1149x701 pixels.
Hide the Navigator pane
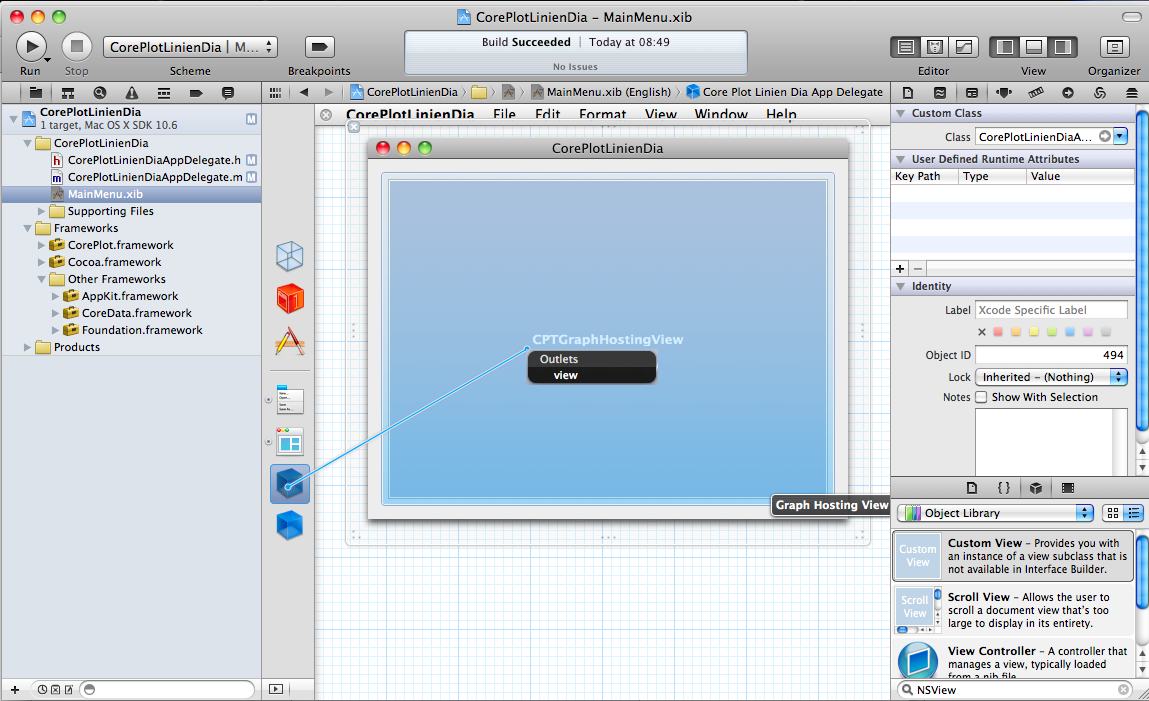pos(1006,47)
